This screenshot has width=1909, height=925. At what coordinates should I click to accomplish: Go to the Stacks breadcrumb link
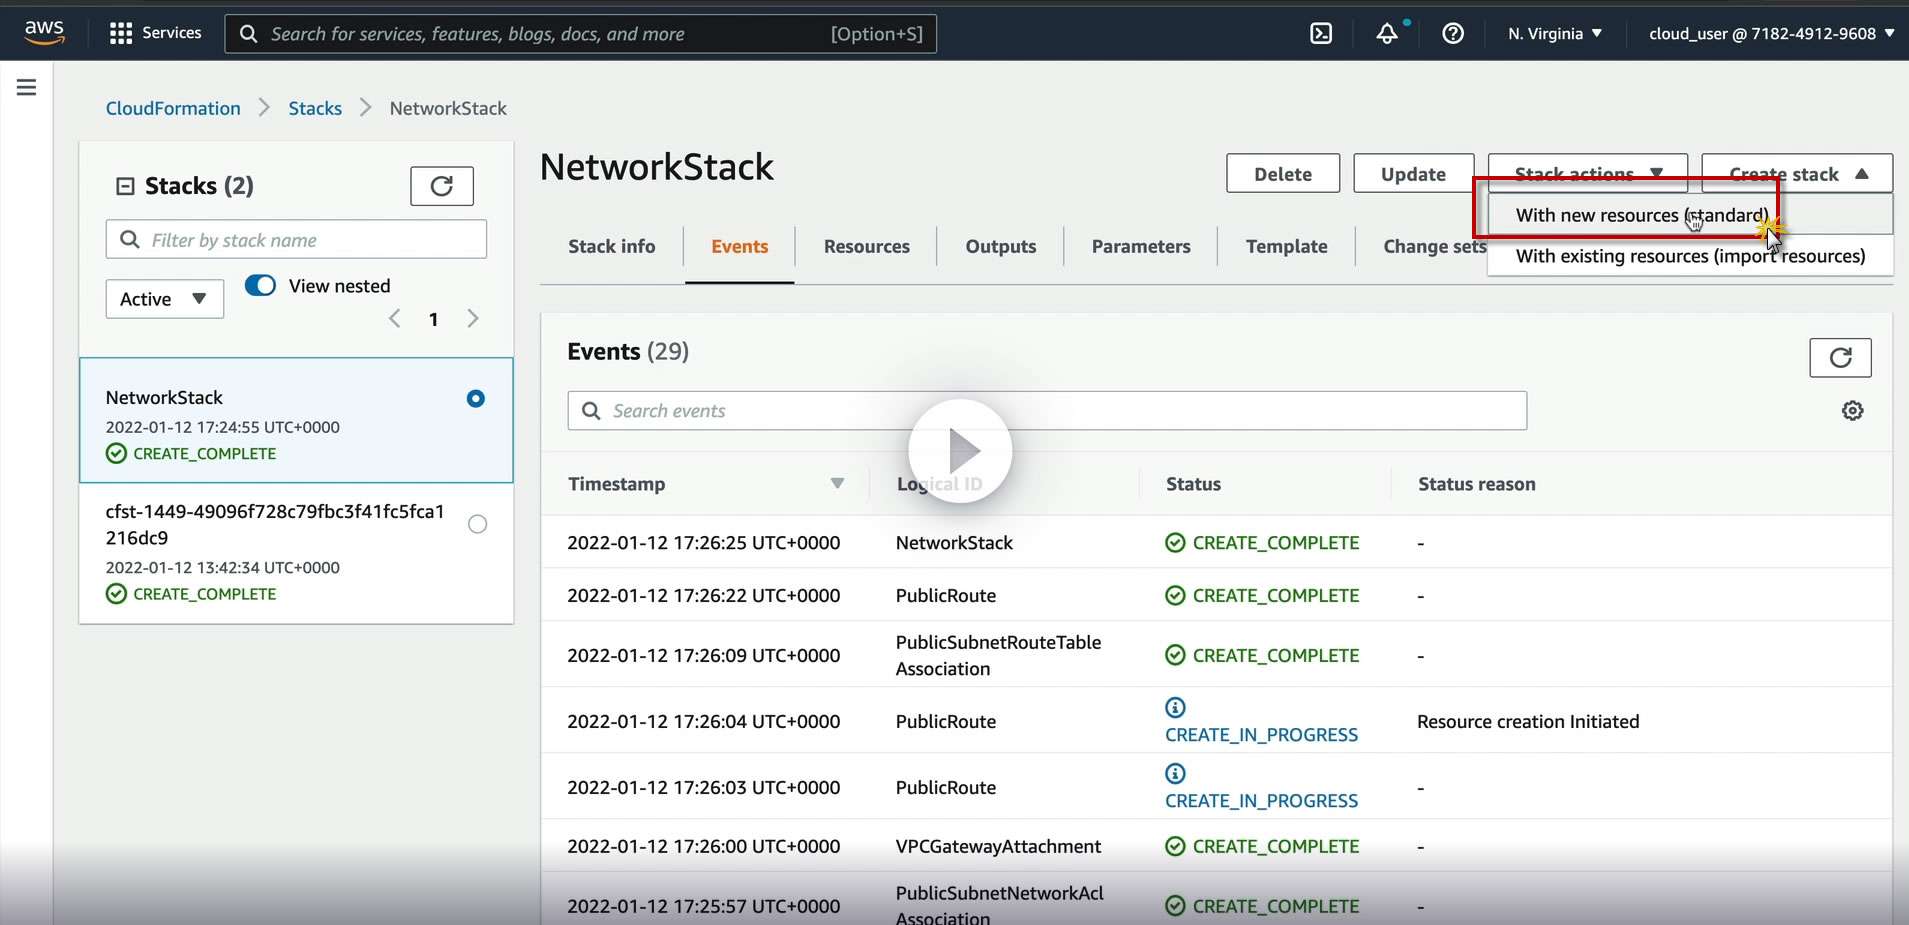[315, 108]
